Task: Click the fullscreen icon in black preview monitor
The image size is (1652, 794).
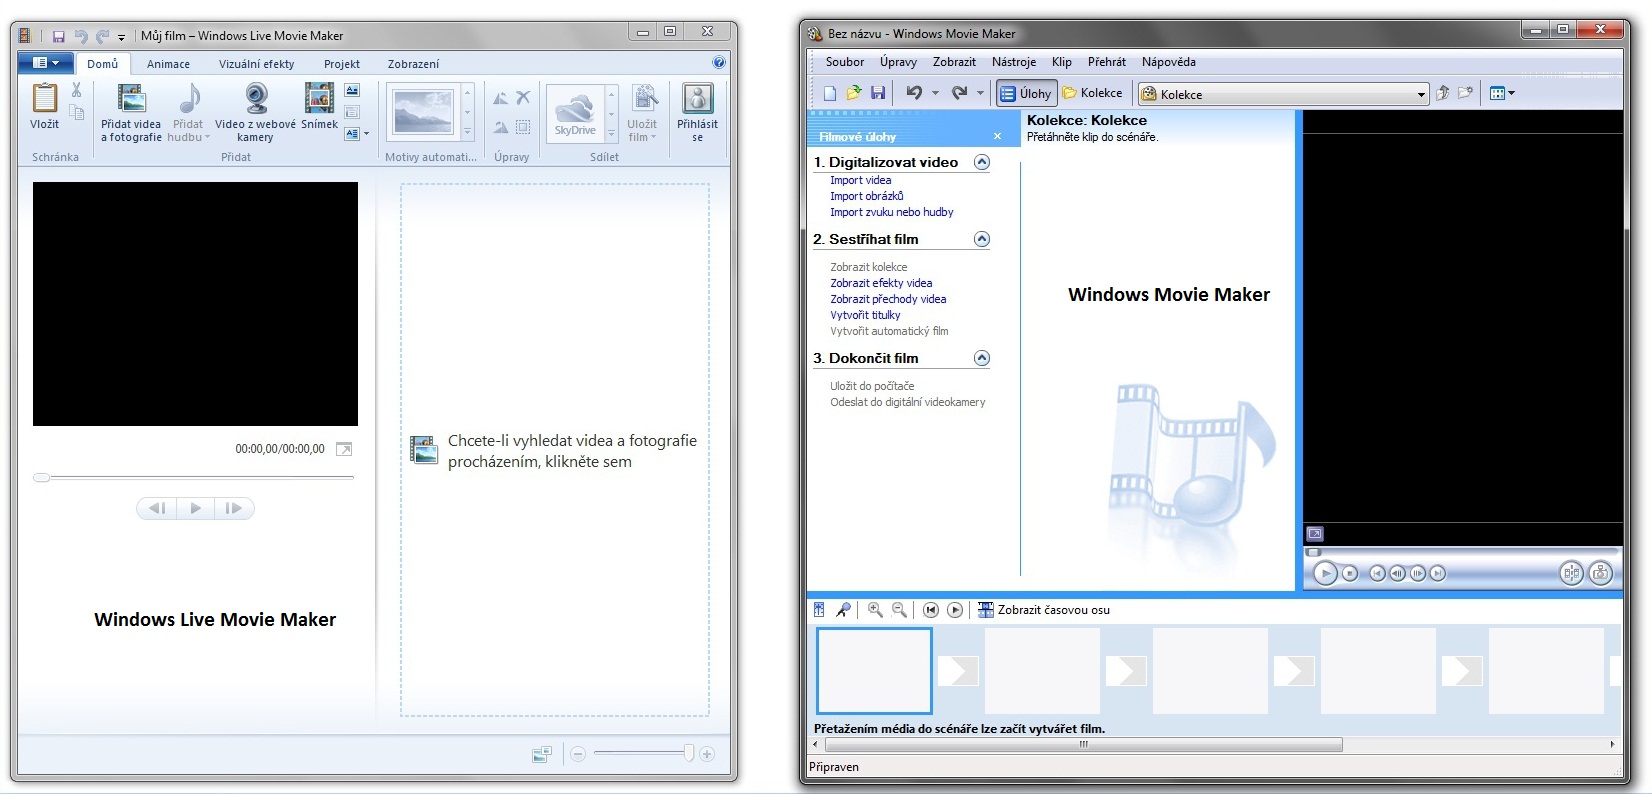Action: click(1315, 534)
